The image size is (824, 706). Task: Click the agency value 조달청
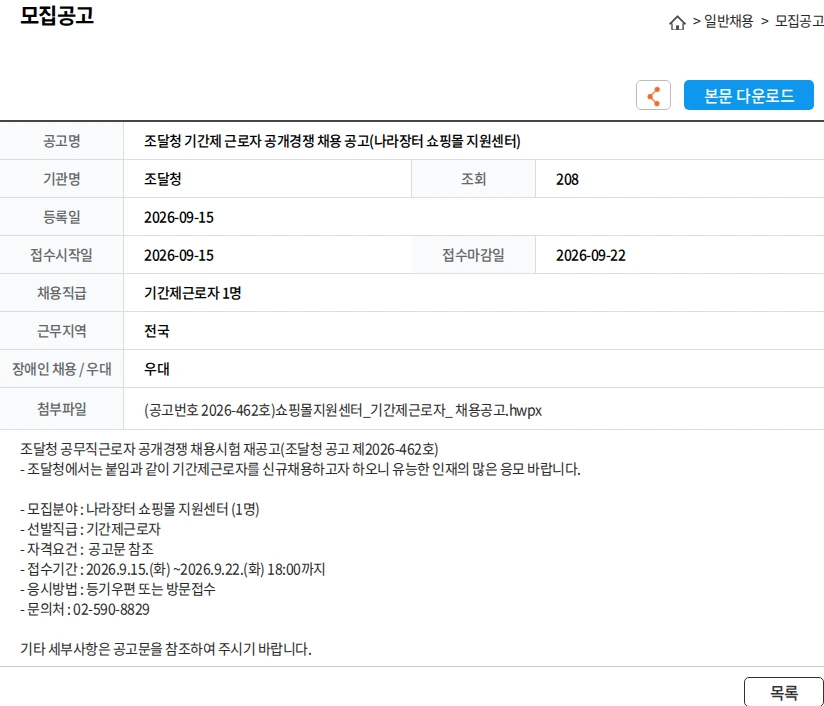162,179
